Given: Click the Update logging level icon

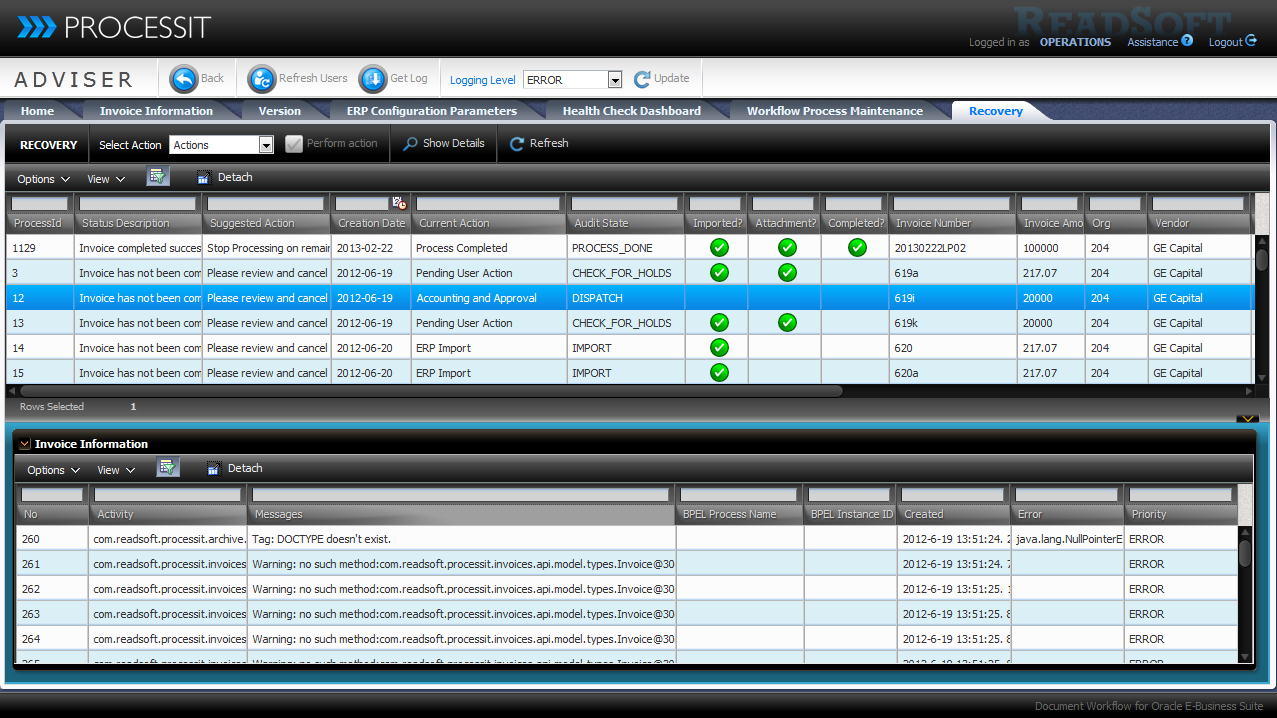Looking at the screenshot, I should pos(642,79).
